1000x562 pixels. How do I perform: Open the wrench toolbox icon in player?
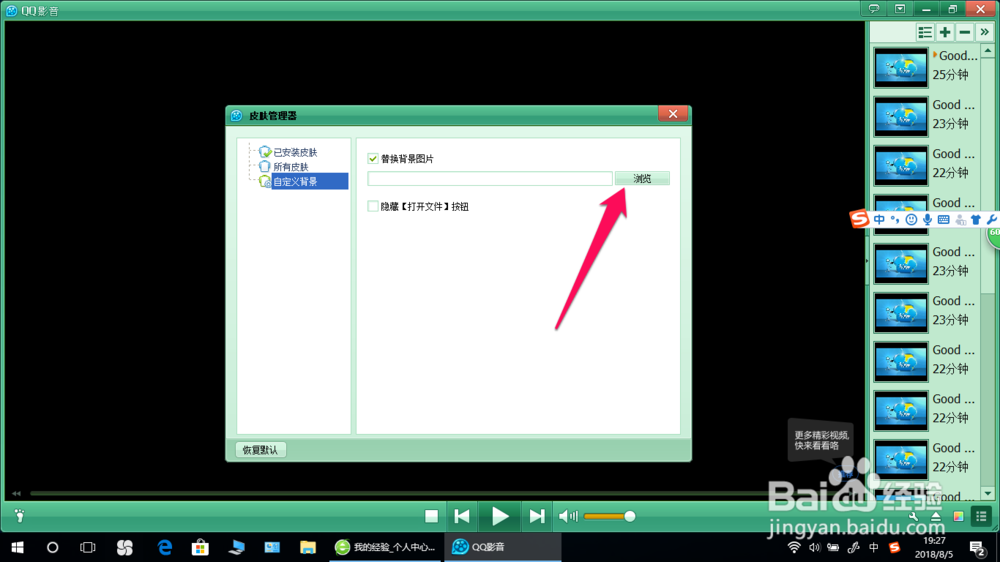click(913, 517)
